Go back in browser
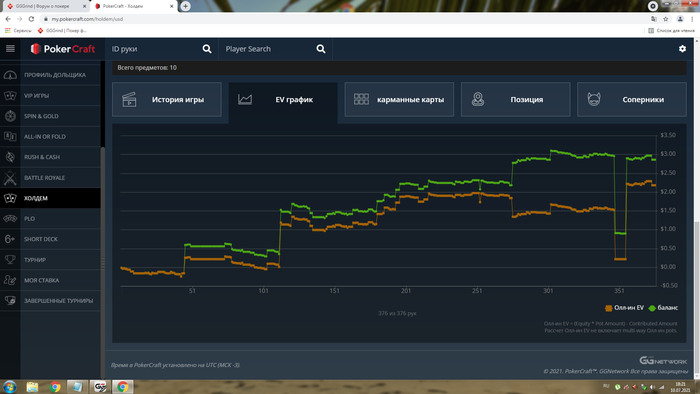The height and width of the screenshot is (394, 700). (x=8, y=19)
